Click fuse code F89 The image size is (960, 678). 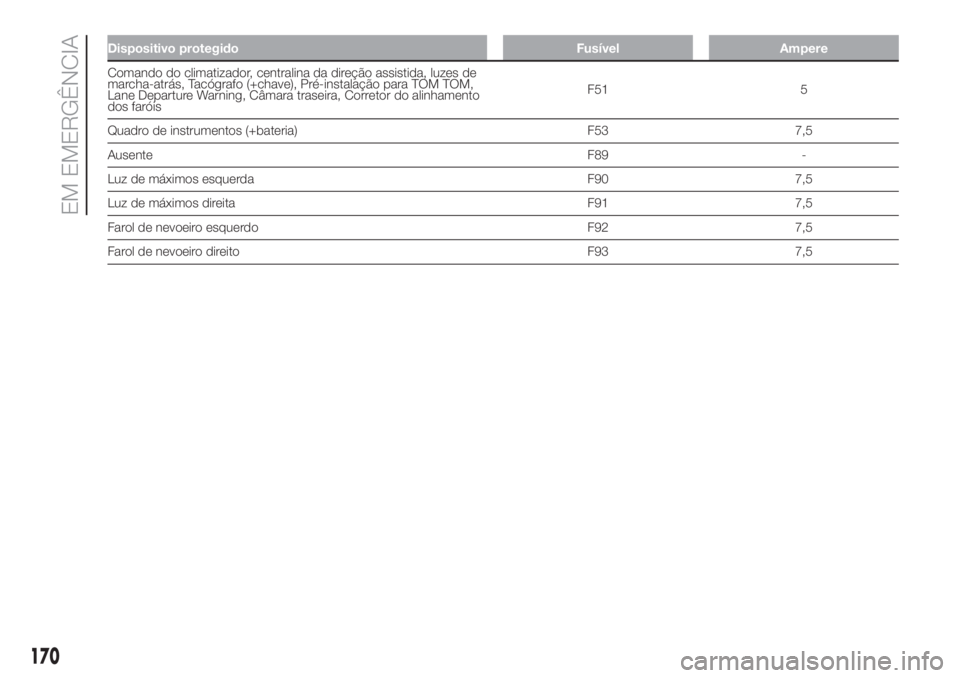coord(598,155)
